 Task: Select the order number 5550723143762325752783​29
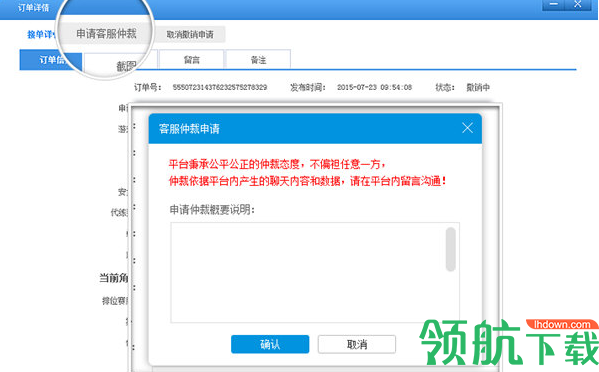click(x=220, y=87)
